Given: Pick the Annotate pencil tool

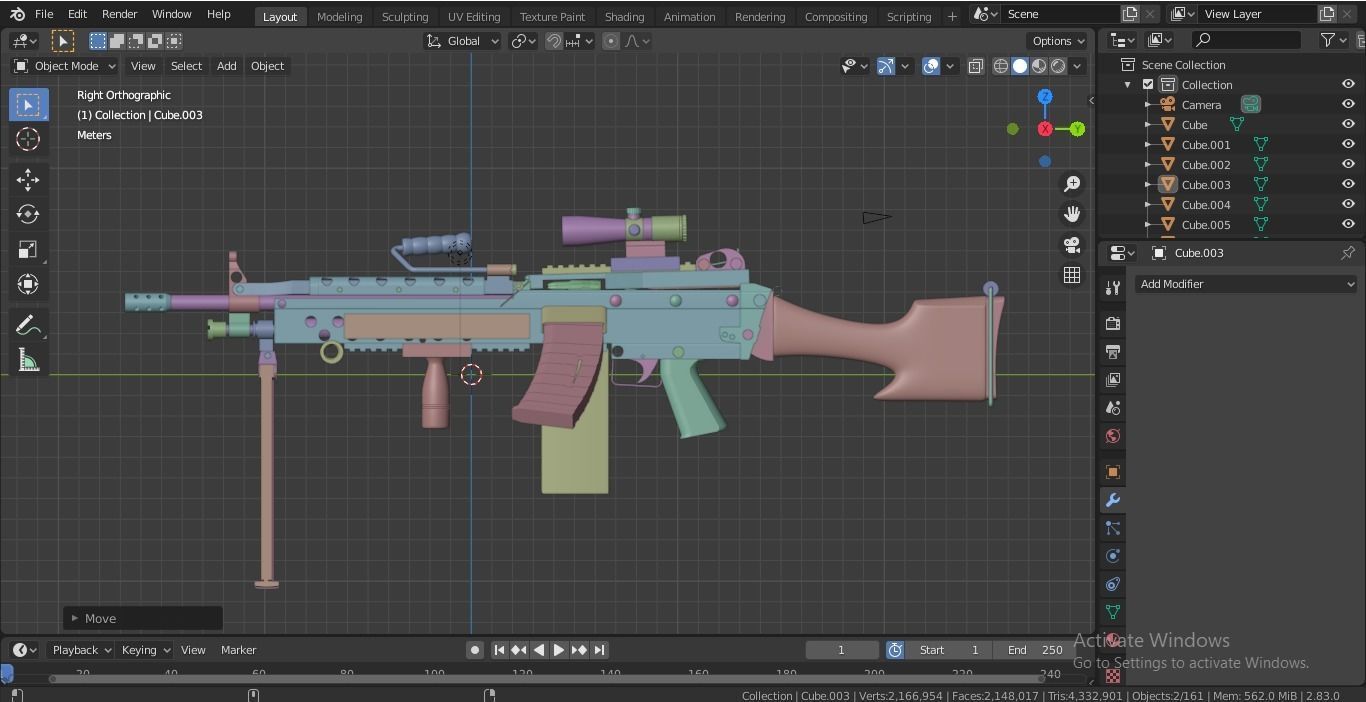Looking at the screenshot, I should coord(28,326).
